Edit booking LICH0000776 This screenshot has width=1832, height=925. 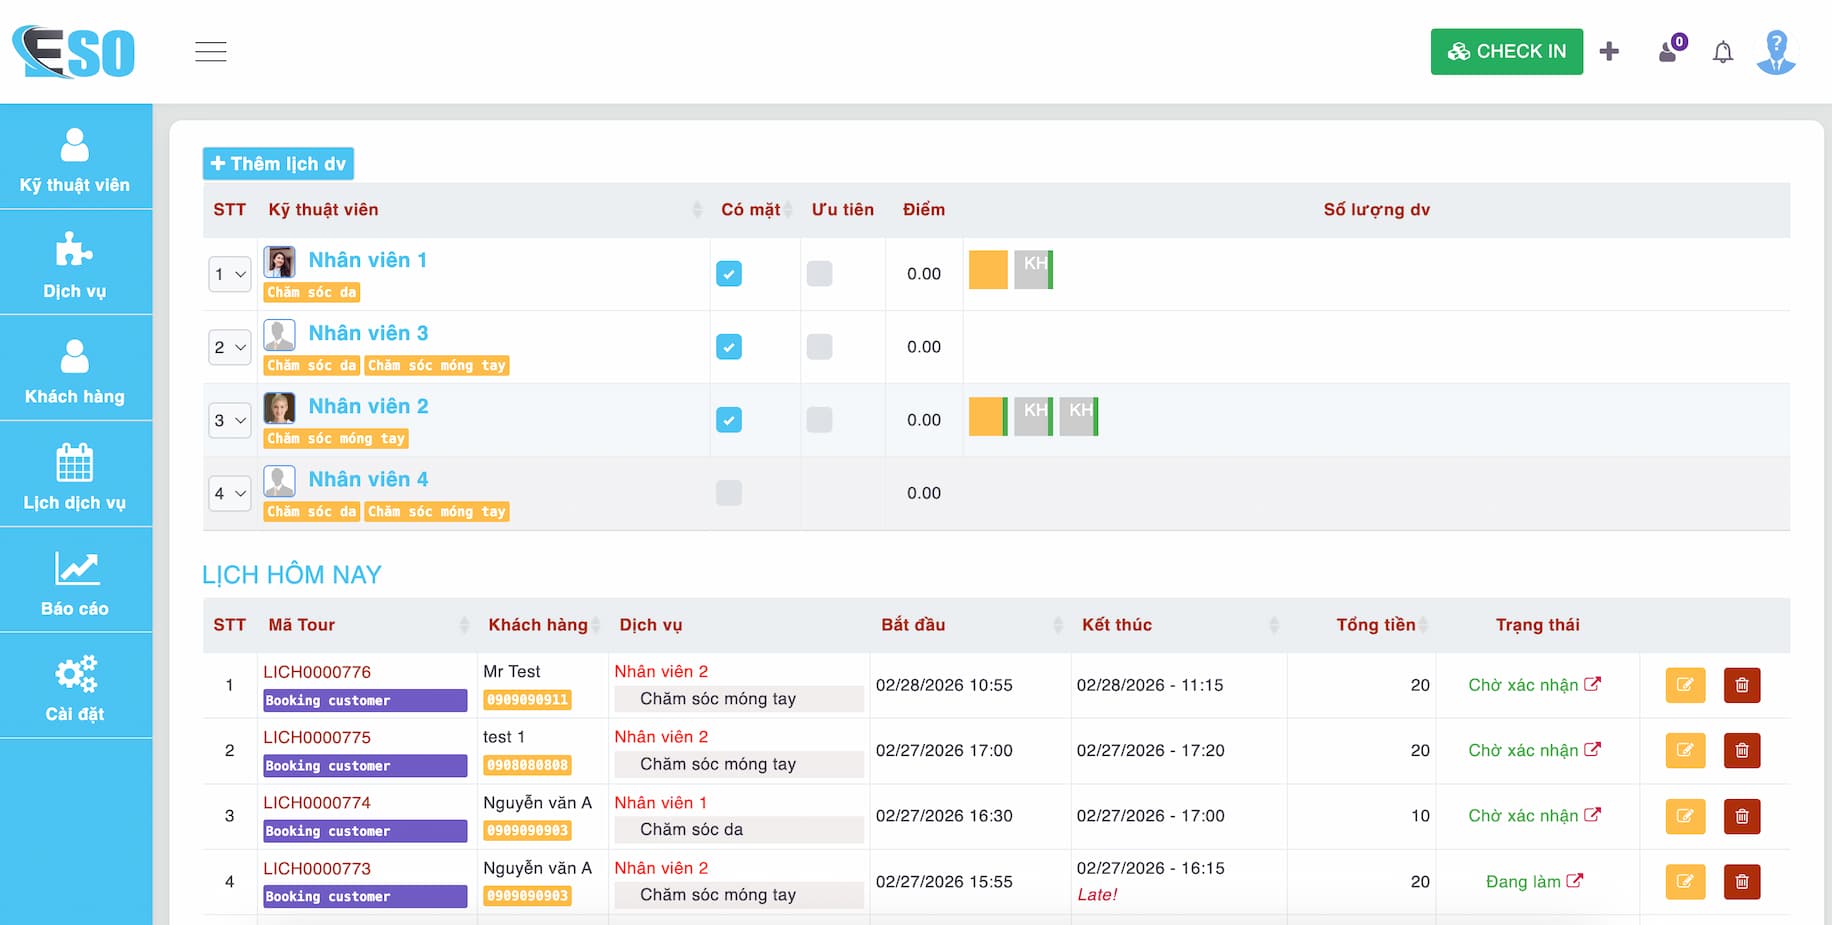(1685, 685)
